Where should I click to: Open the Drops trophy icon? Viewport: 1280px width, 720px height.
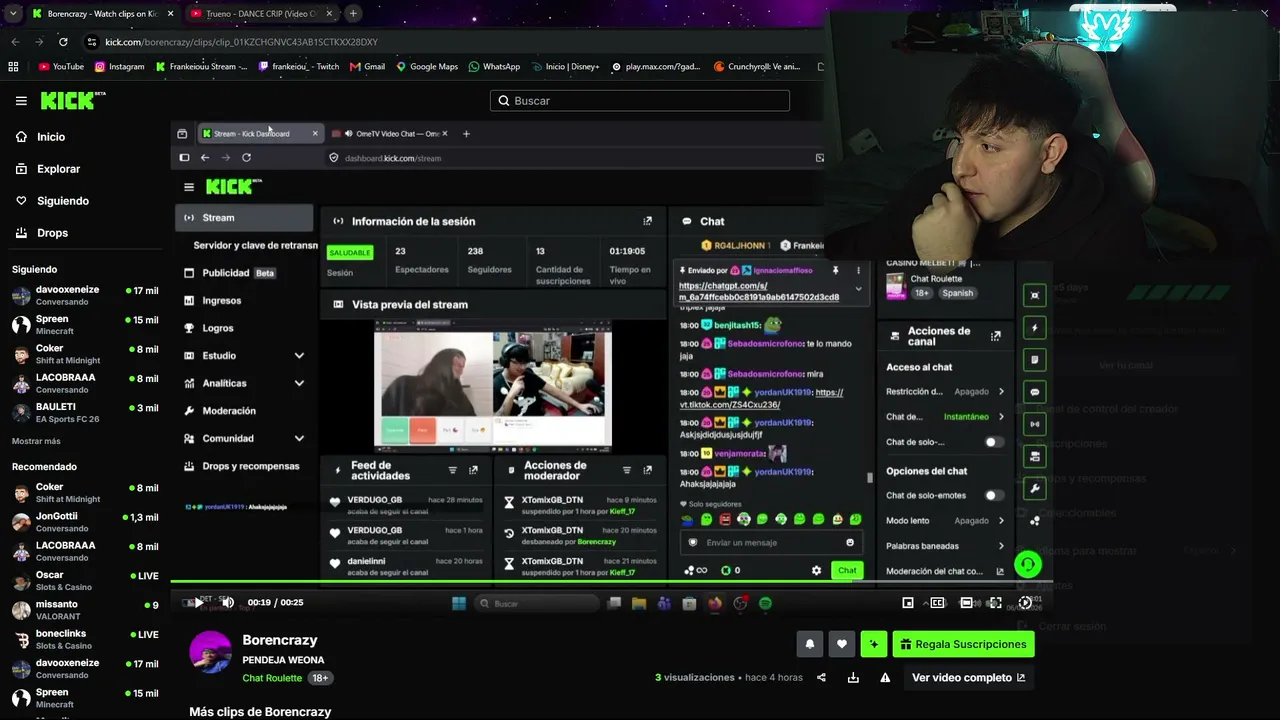21,233
